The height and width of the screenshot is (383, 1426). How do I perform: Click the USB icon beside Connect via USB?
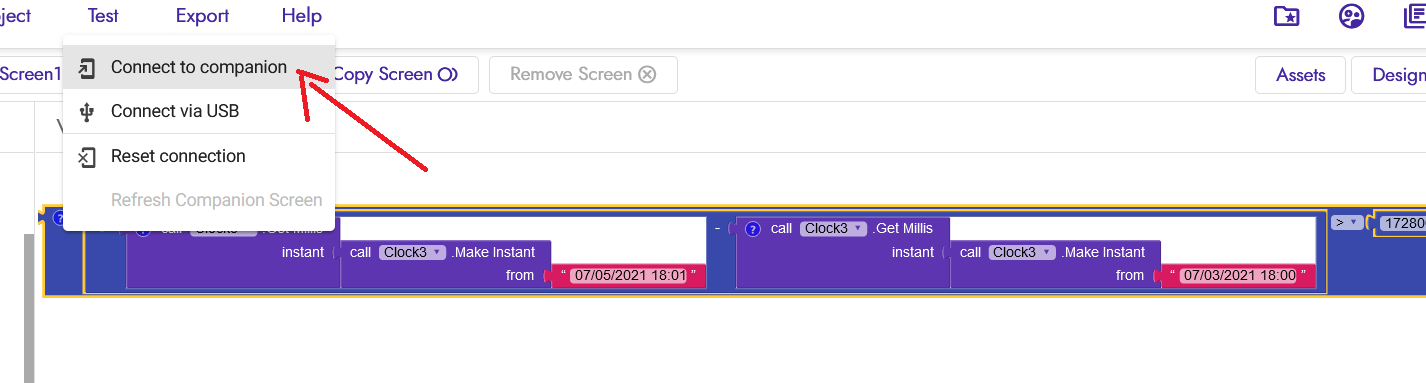coord(88,111)
